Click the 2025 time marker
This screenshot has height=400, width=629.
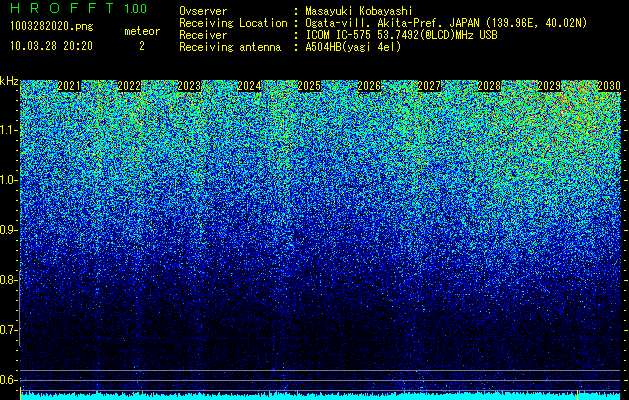[x=309, y=86]
